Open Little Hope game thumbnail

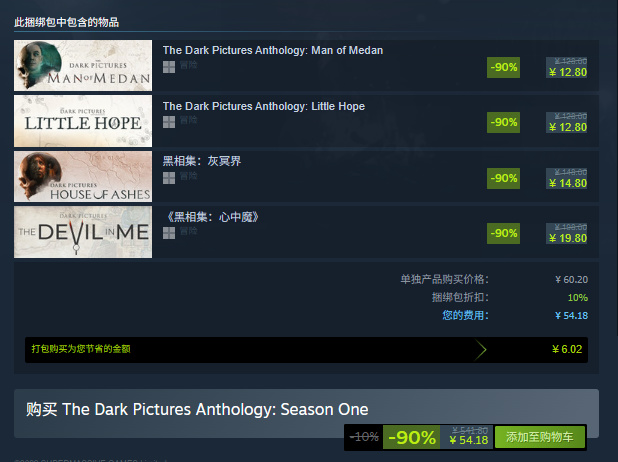coord(83,121)
